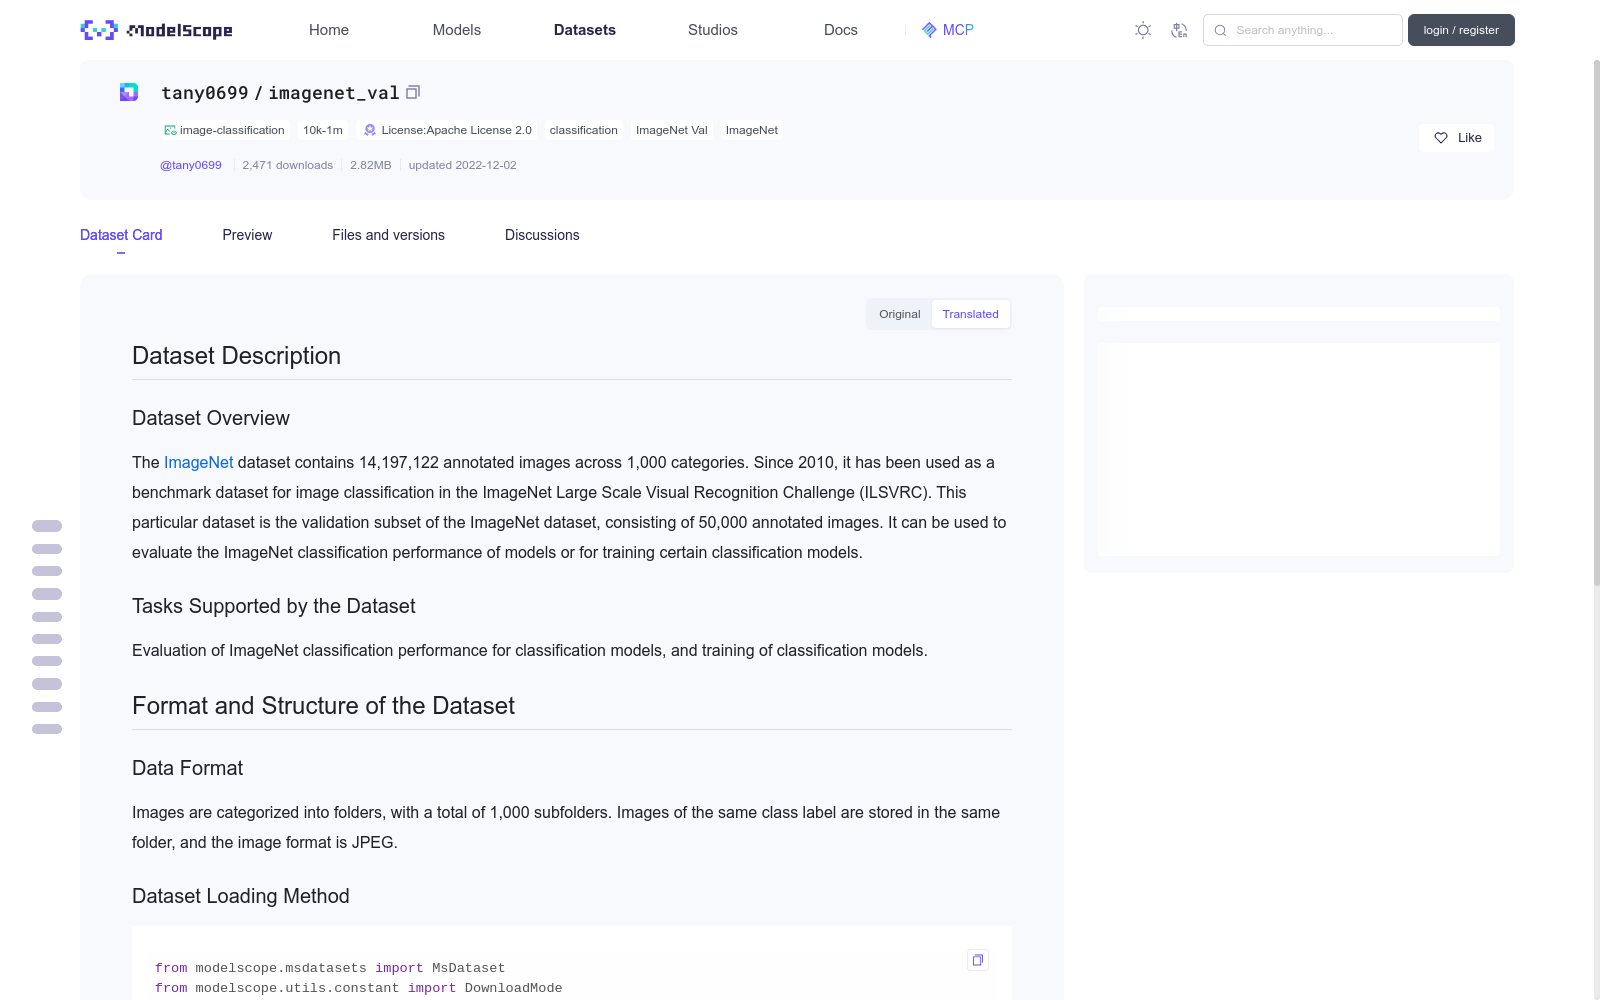1600x1000 pixels.
Task: Open the Docs navigation item
Action: tap(841, 30)
